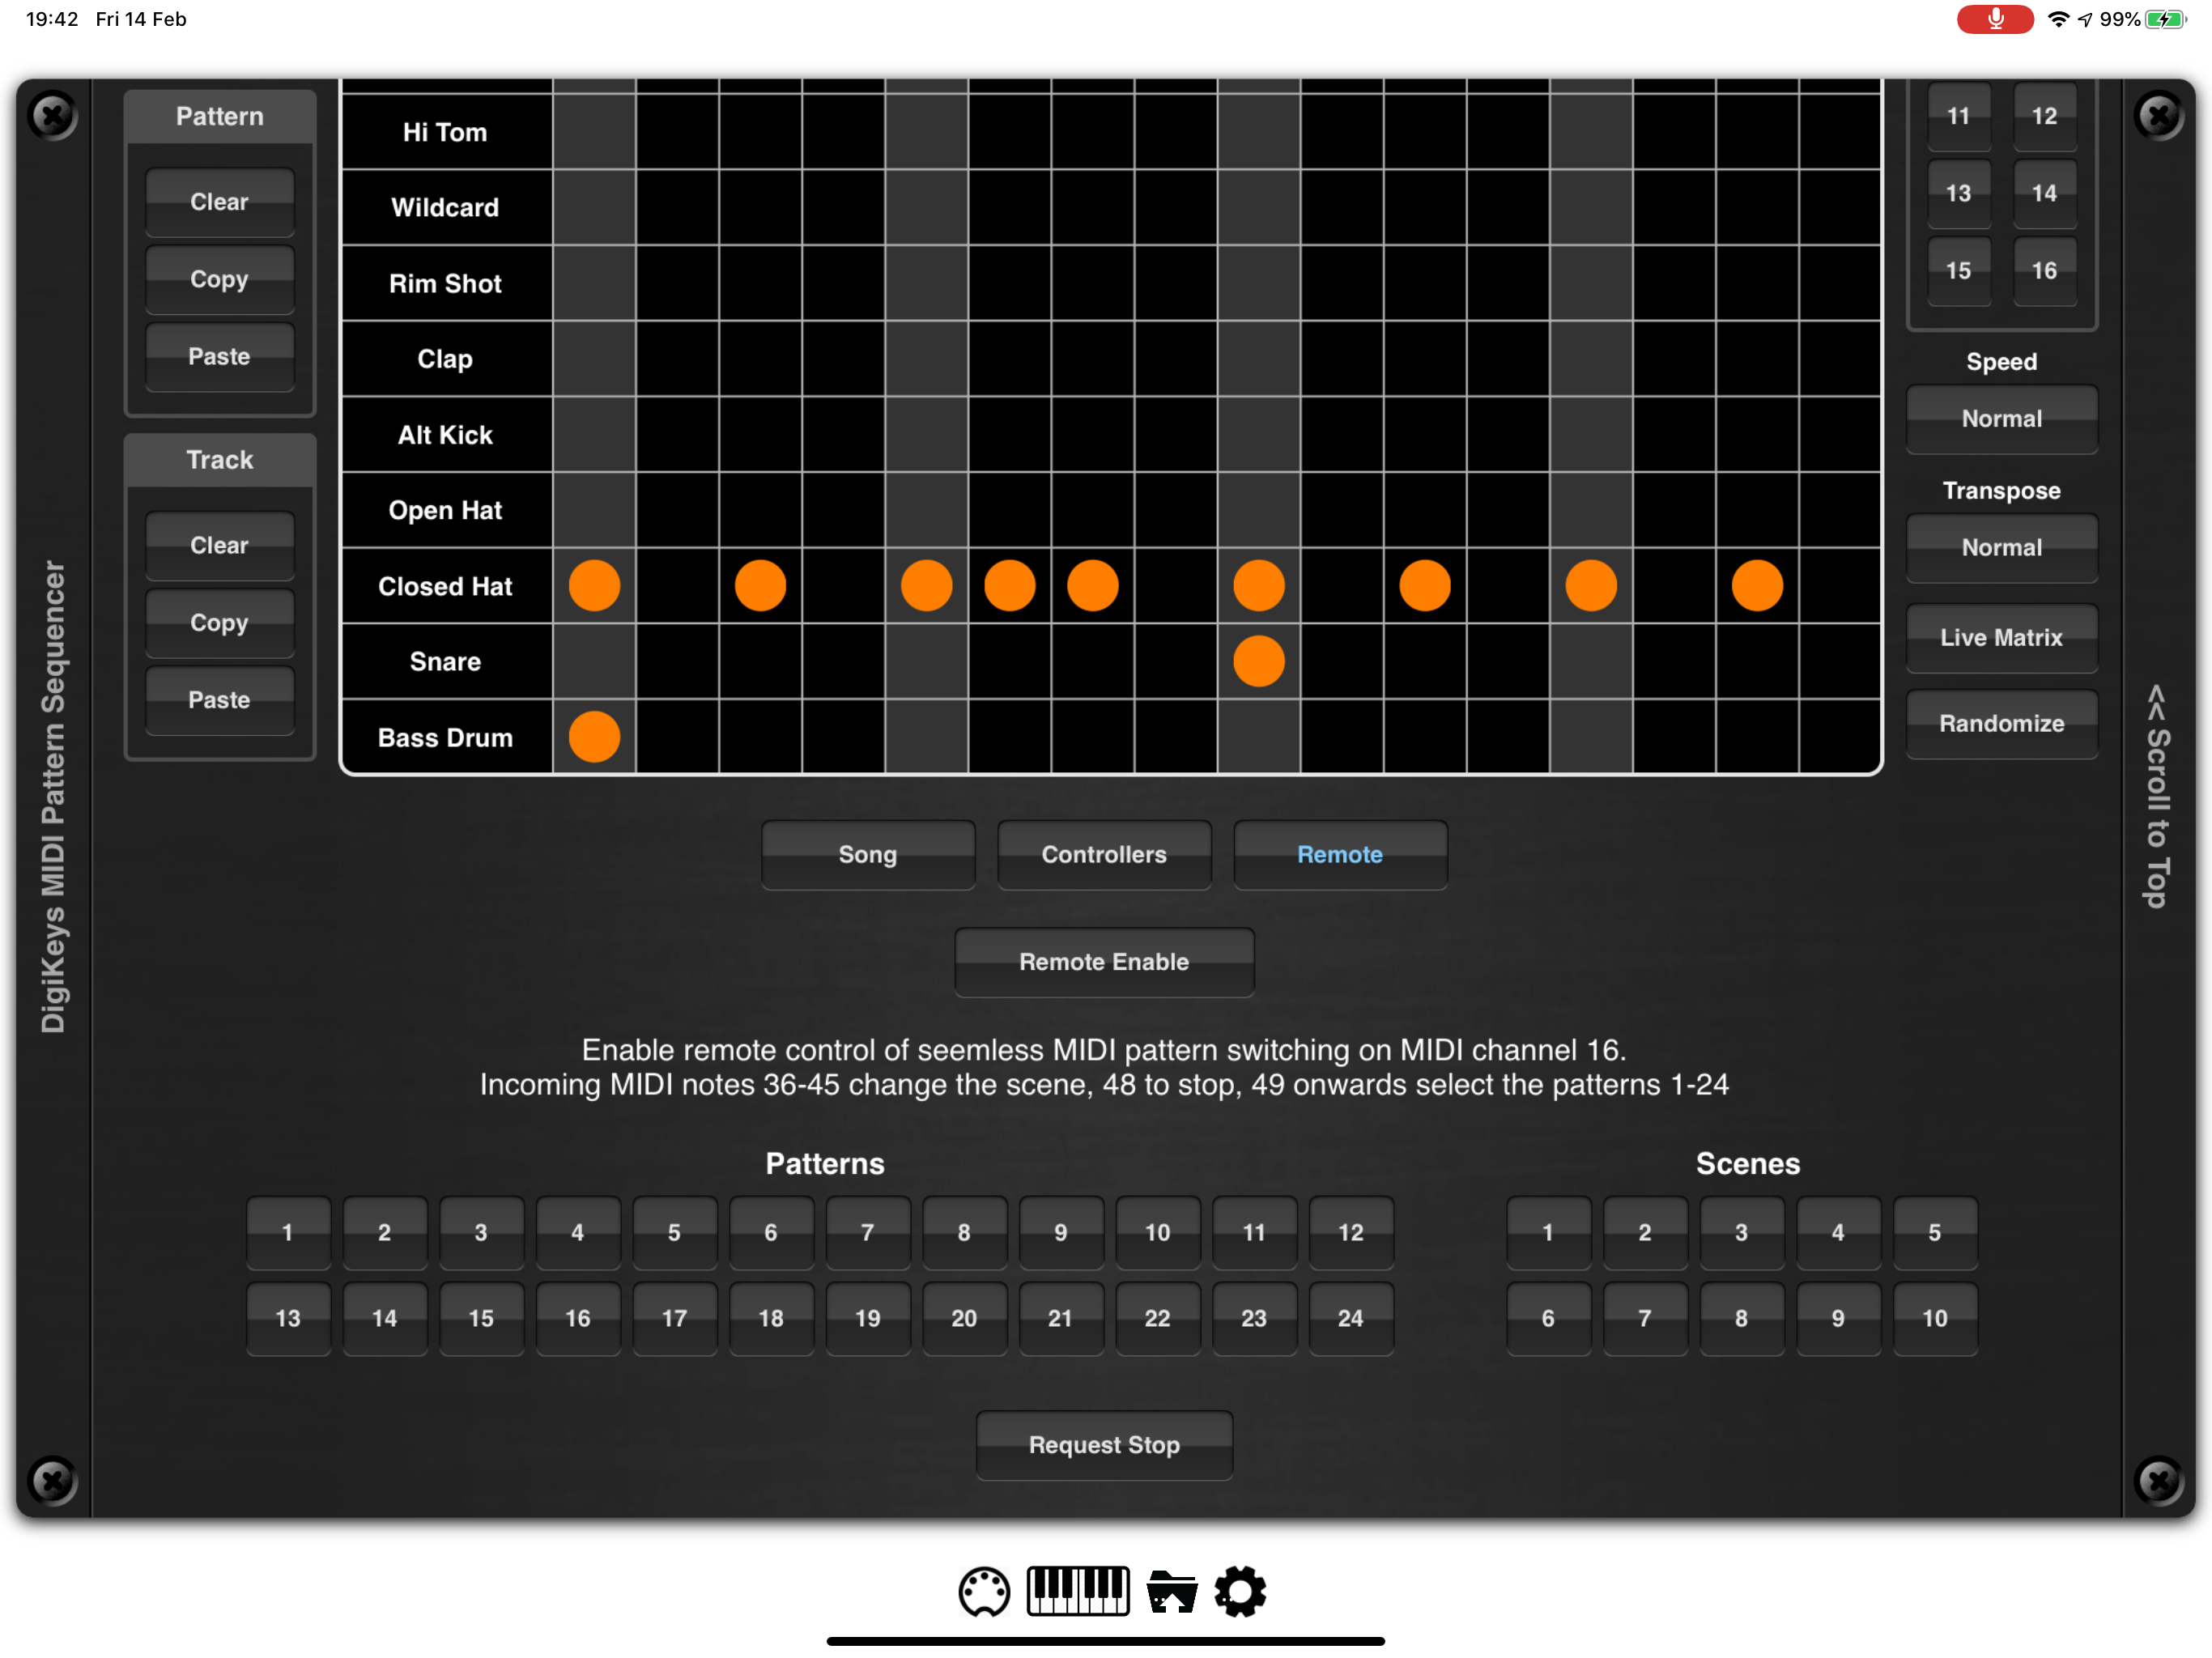Image resolution: width=2212 pixels, height=1658 pixels.
Task: Toggle the Snare step note off
Action: click(x=1258, y=661)
